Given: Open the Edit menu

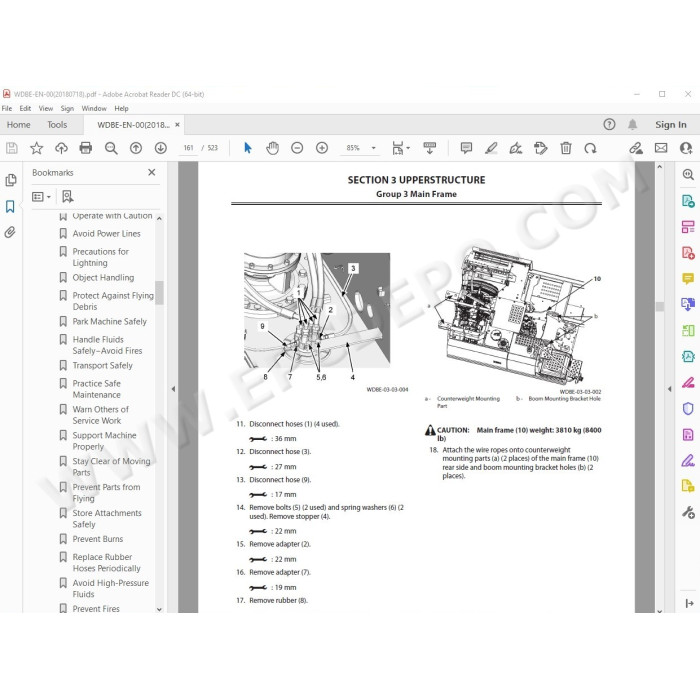Looking at the screenshot, I should [x=25, y=108].
